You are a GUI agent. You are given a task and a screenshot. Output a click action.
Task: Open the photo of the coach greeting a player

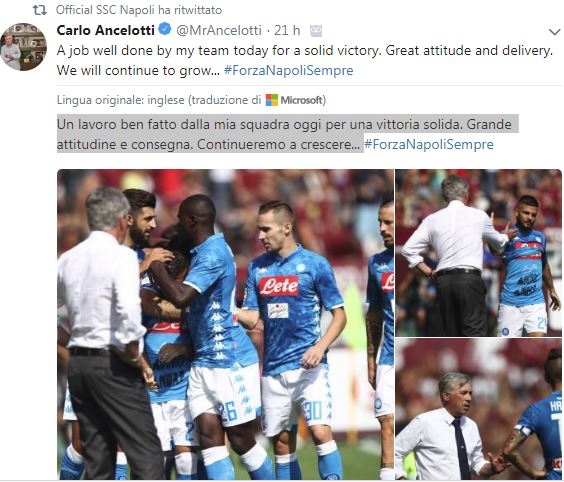478,253
